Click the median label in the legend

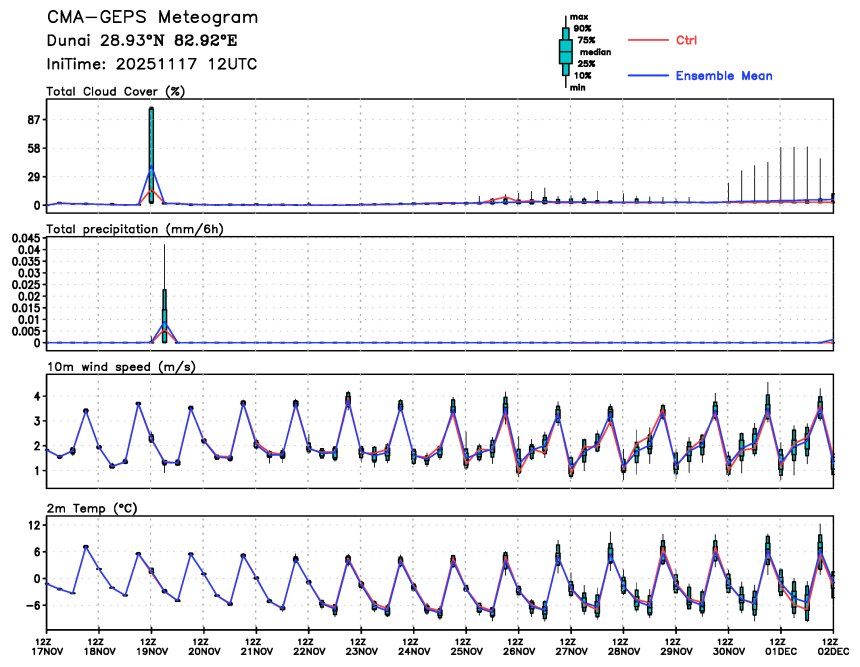pos(595,52)
